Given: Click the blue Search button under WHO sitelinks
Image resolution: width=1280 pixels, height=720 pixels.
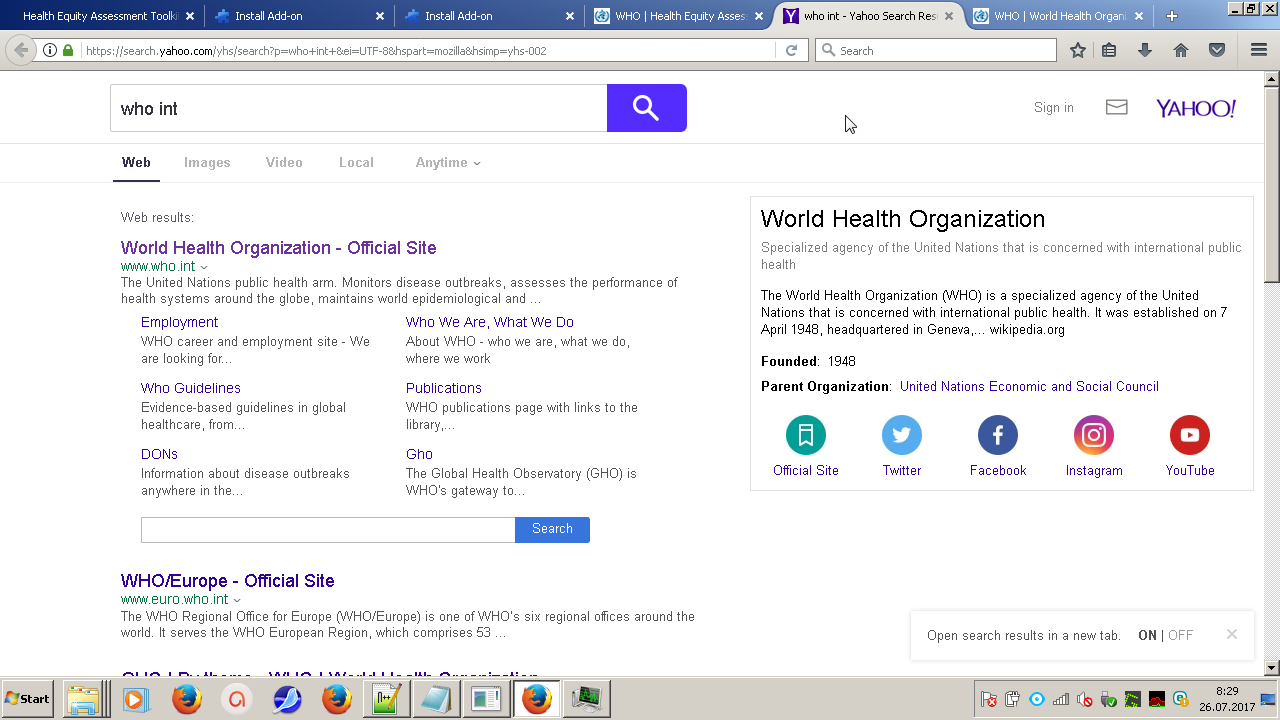Looking at the screenshot, I should click(552, 530).
